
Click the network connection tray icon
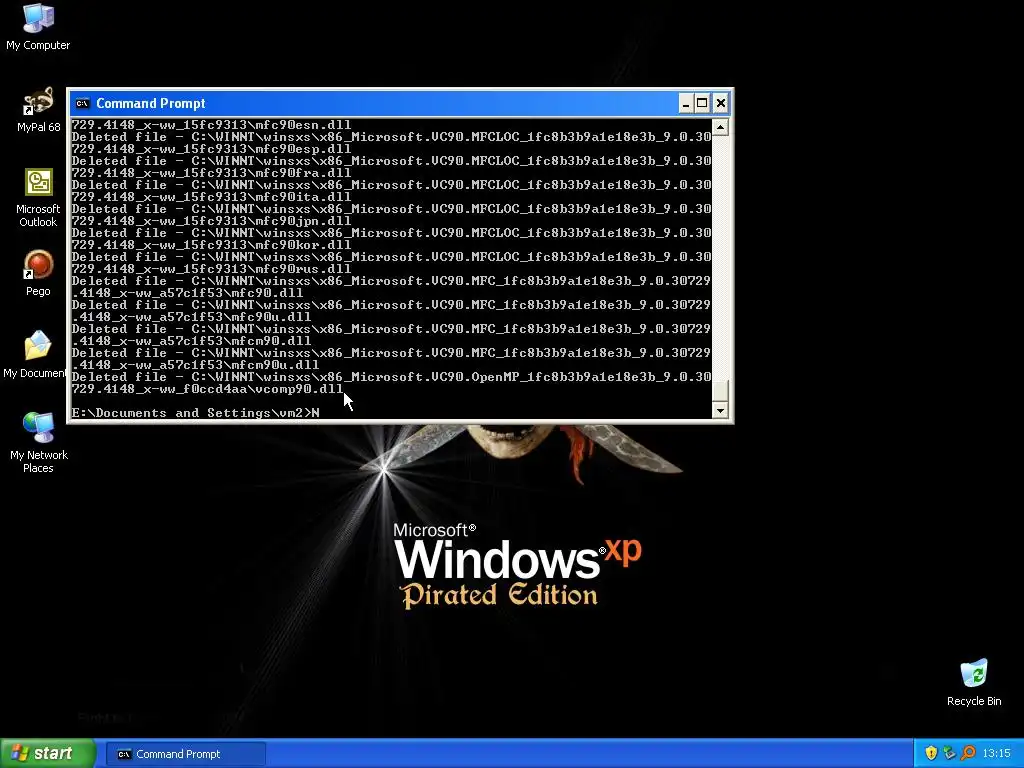point(950,753)
